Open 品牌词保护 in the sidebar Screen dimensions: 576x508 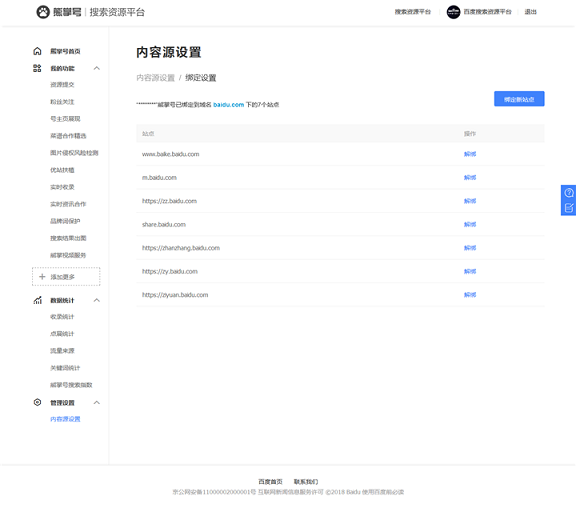tap(65, 221)
